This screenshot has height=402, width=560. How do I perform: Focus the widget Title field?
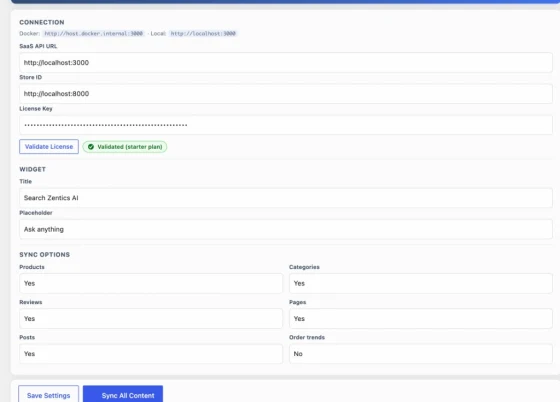click(286, 198)
